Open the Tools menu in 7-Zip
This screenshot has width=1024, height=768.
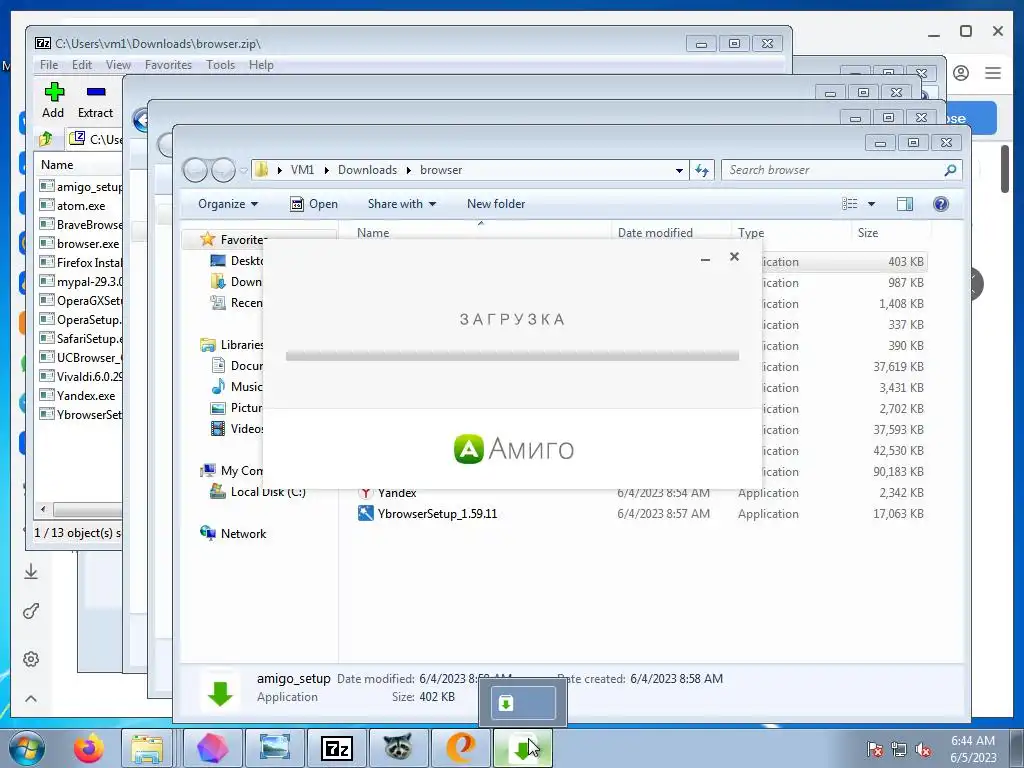(220, 65)
